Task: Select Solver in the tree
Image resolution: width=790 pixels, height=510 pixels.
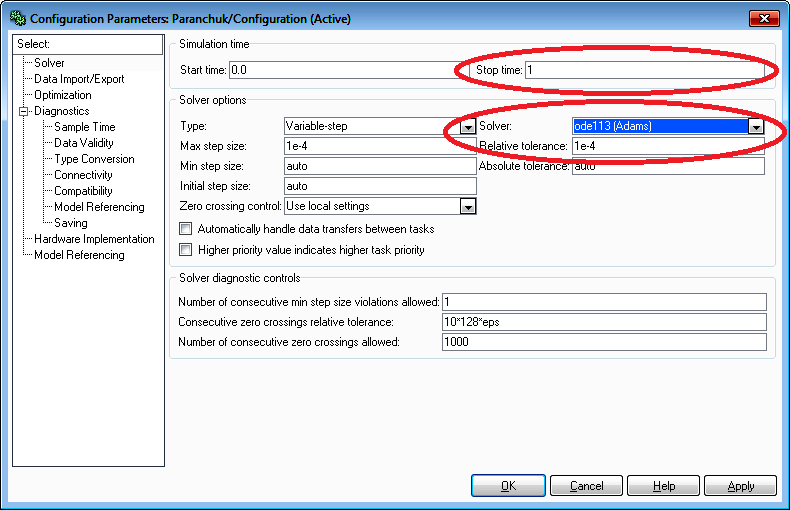Action: (49, 63)
